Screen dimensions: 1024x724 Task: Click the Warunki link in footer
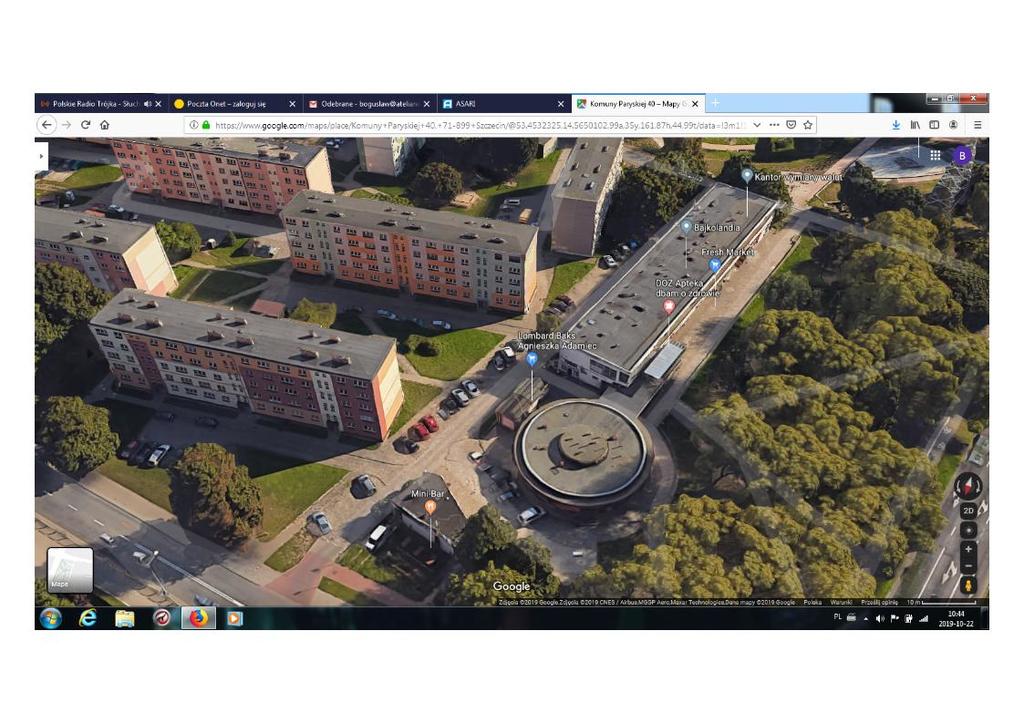[x=840, y=603]
